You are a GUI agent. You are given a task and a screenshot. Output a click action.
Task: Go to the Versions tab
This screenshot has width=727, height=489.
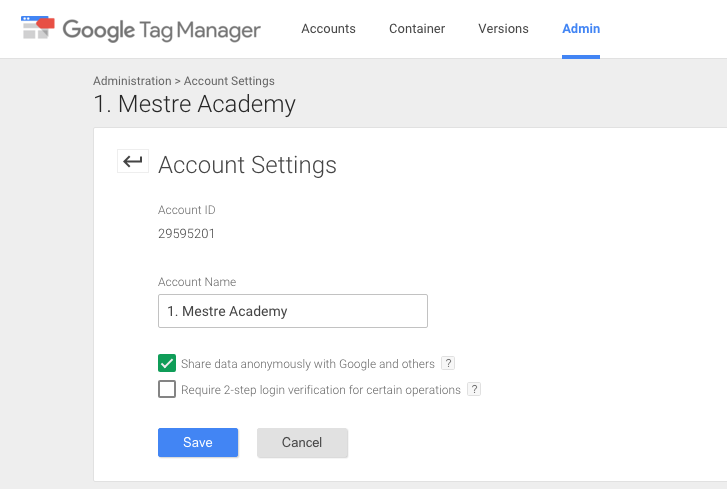(503, 28)
